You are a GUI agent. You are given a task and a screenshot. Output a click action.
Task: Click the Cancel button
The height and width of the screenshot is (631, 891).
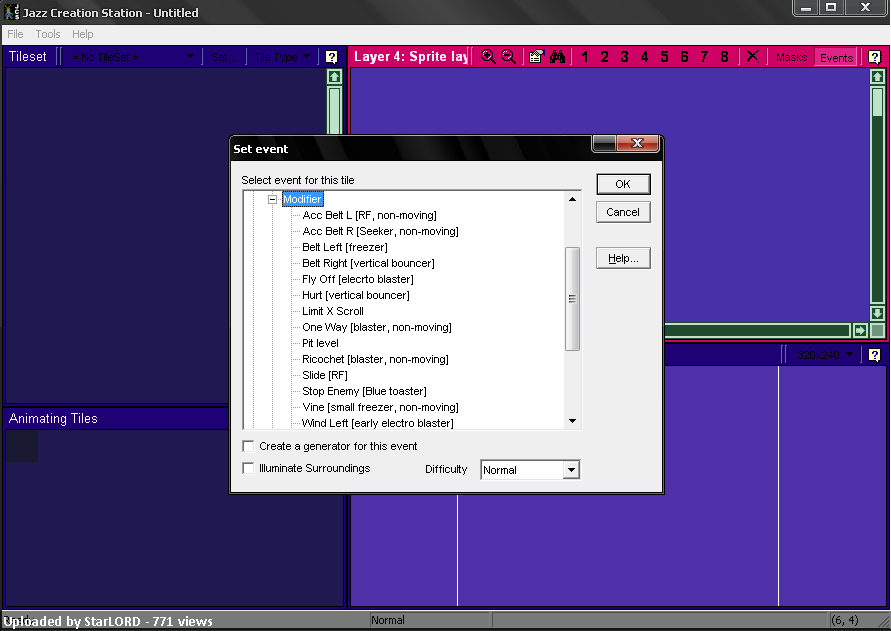click(623, 212)
